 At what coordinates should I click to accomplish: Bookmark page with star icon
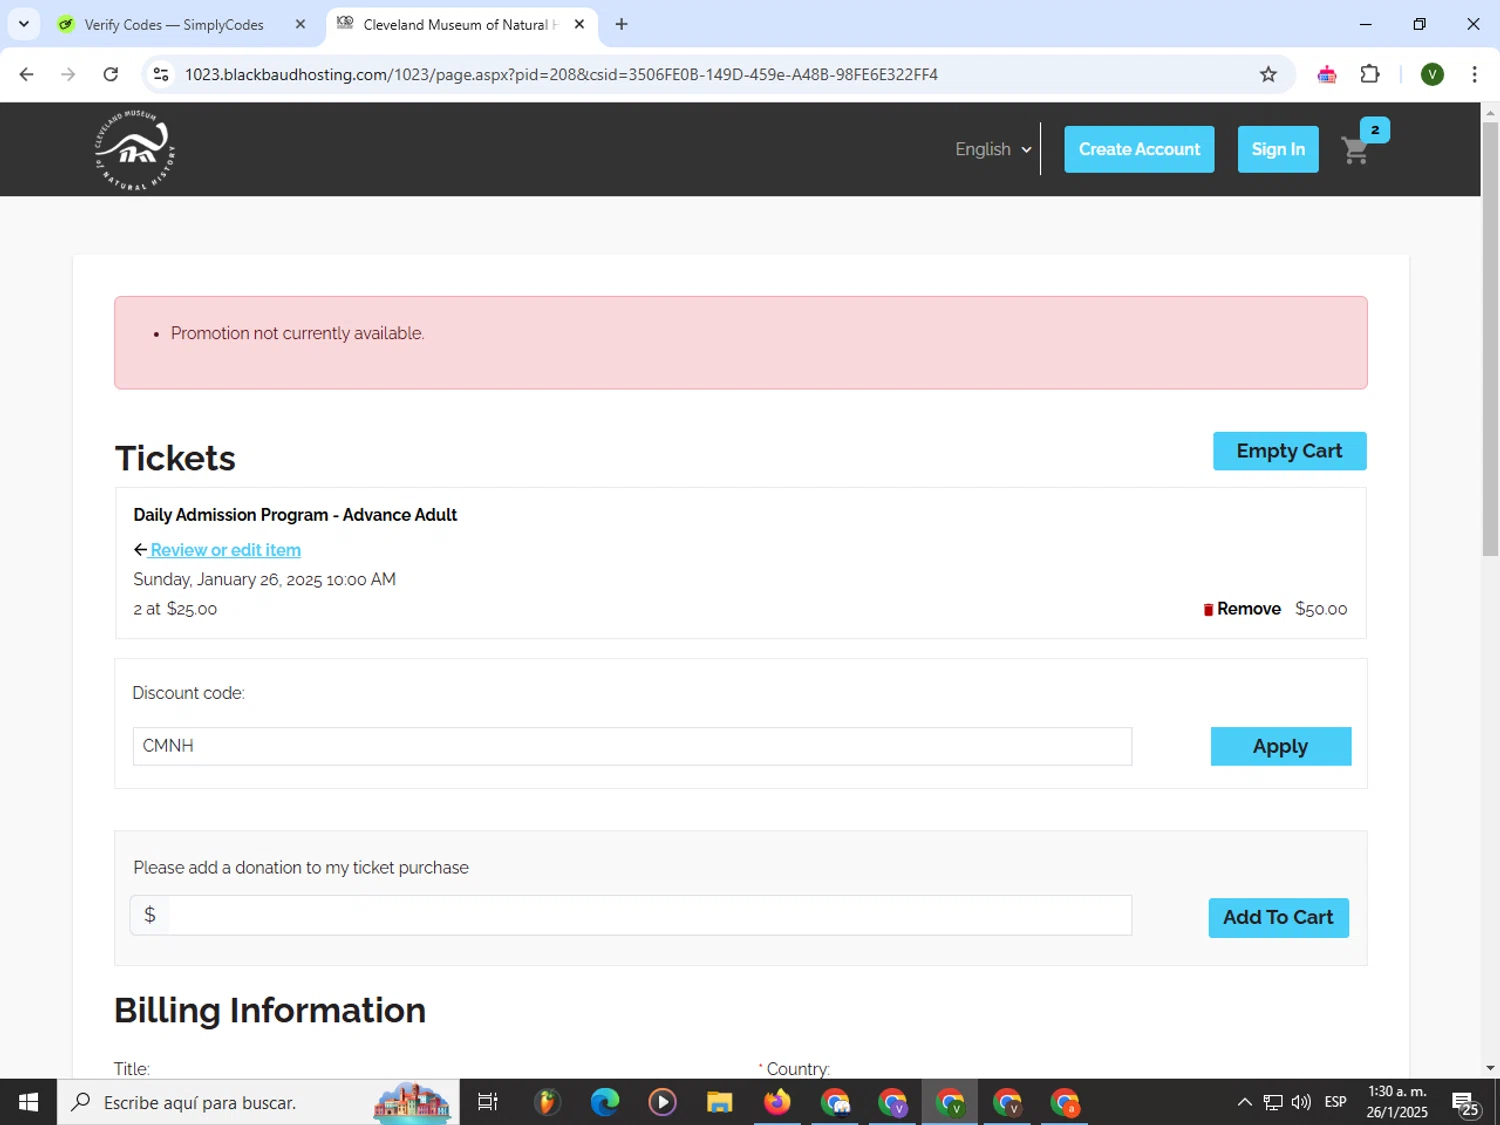1268,74
